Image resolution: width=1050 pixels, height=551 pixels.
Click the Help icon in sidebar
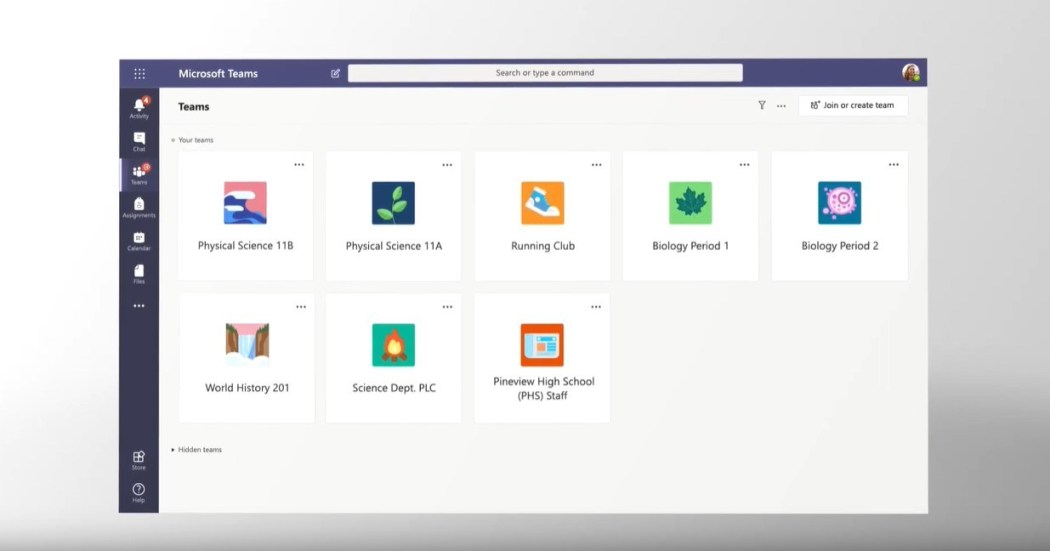[139, 491]
